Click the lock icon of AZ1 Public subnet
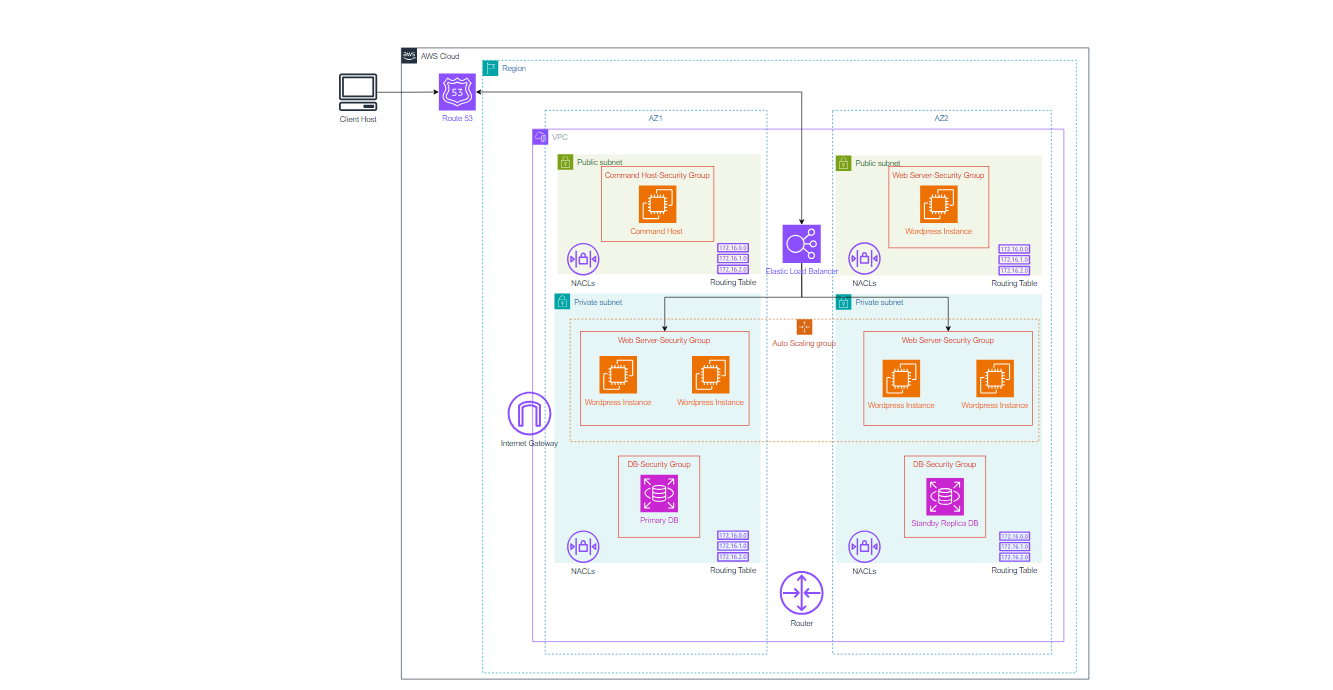 [x=565, y=162]
